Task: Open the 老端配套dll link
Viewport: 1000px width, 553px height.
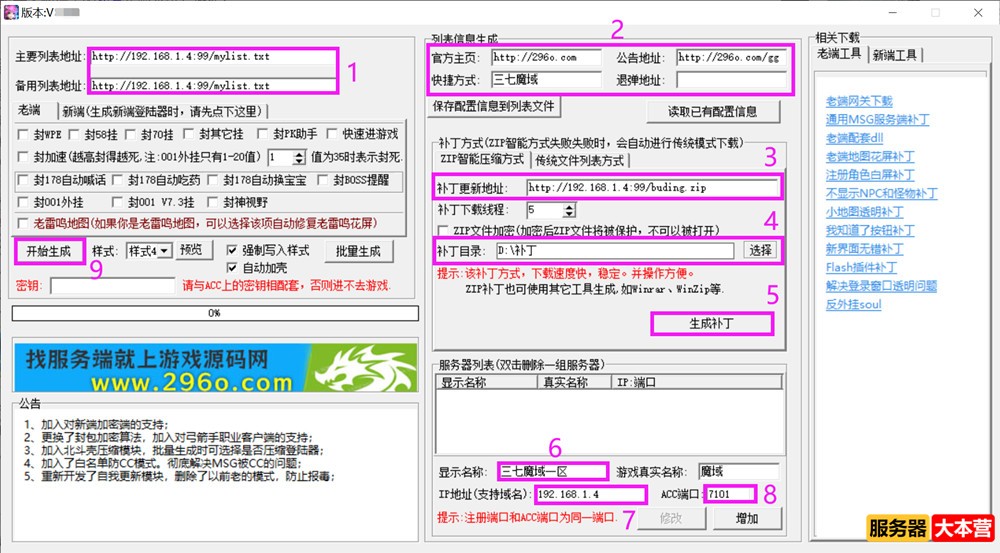Action: click(x=854, y=138)
